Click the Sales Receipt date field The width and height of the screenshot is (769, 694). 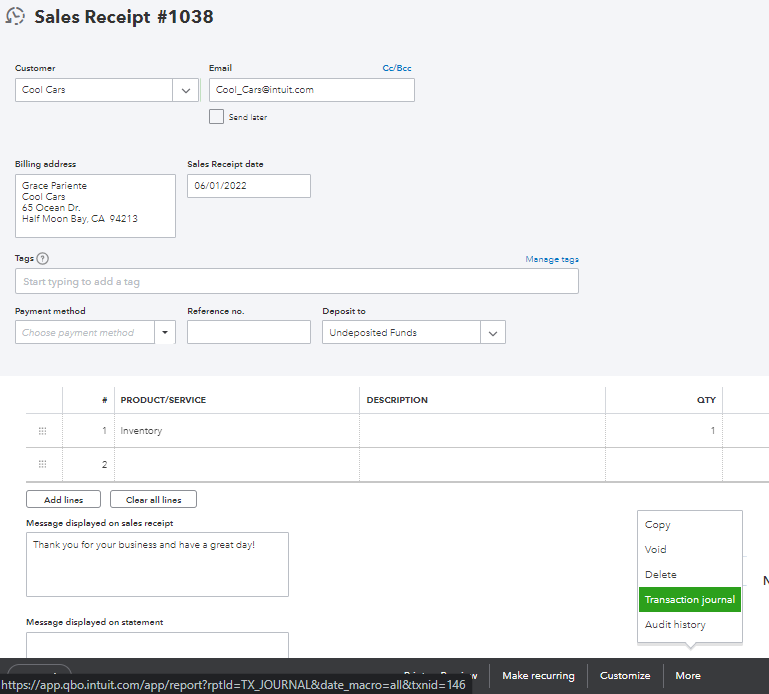(x=248, y=186)
